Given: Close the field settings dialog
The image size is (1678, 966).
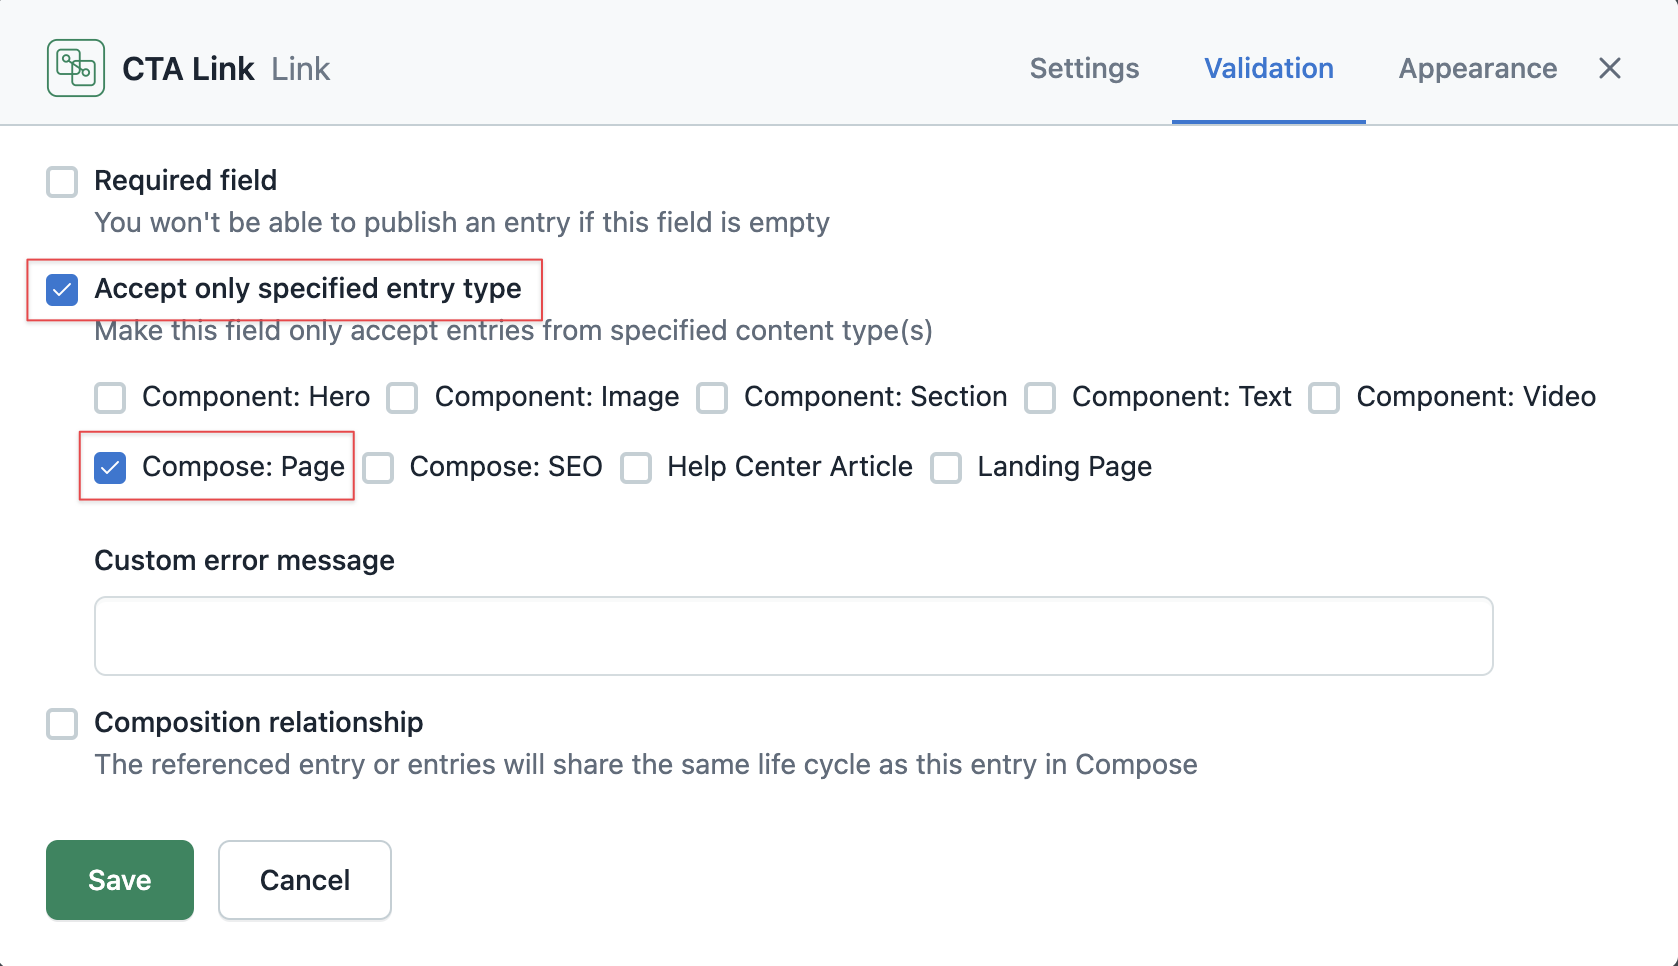Looking at the screenshot, I should [1609, 68].
